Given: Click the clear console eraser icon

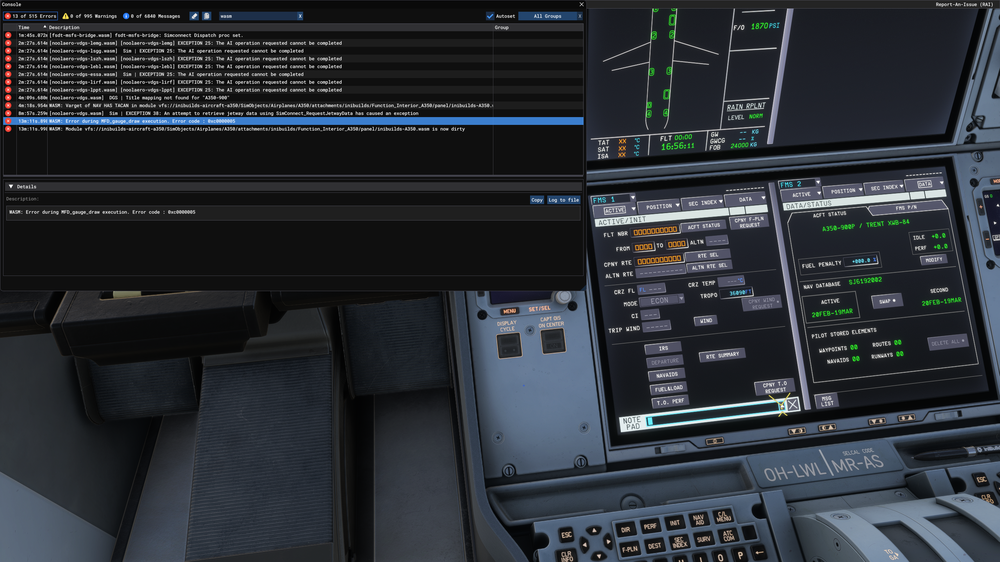Looking at the screenshot, I should 194,16.
